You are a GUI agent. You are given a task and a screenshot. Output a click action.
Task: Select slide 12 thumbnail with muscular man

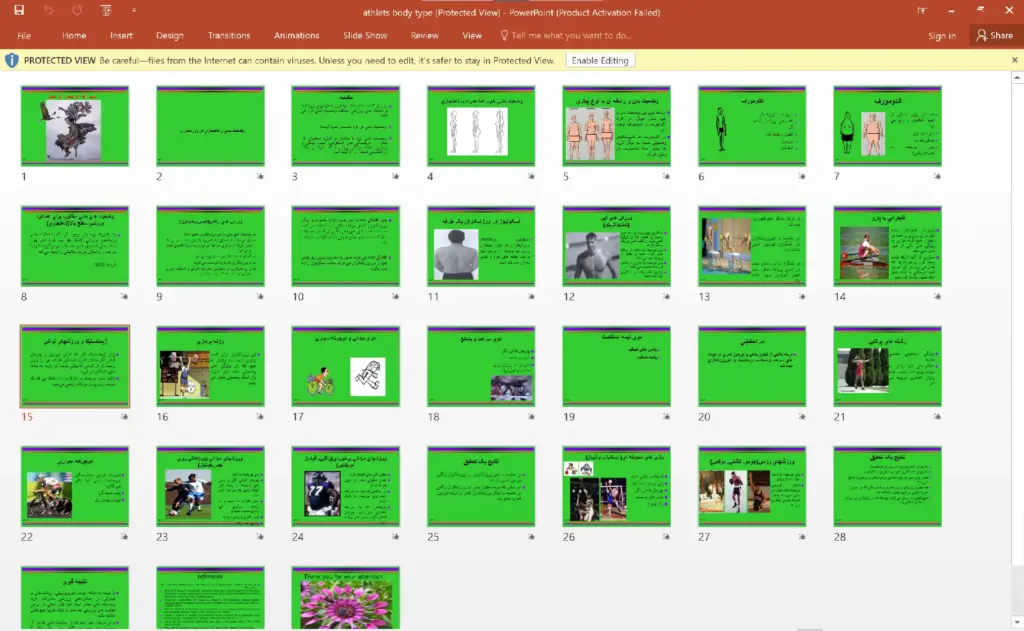tap(616, 246)
